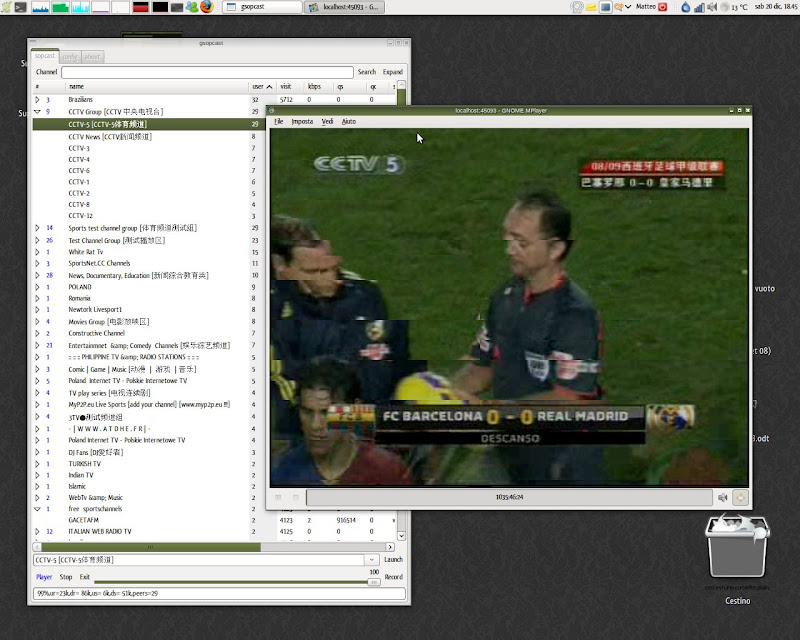Expand SportsNet.CC Channels group
The height and width of the screenshot is (640, 800).
37,263
